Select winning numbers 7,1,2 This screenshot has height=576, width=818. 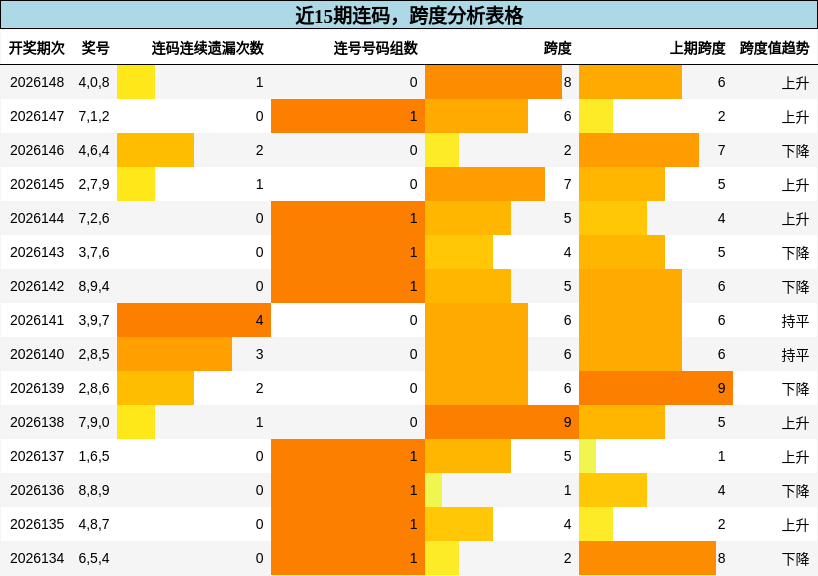(x=94, y=116)
